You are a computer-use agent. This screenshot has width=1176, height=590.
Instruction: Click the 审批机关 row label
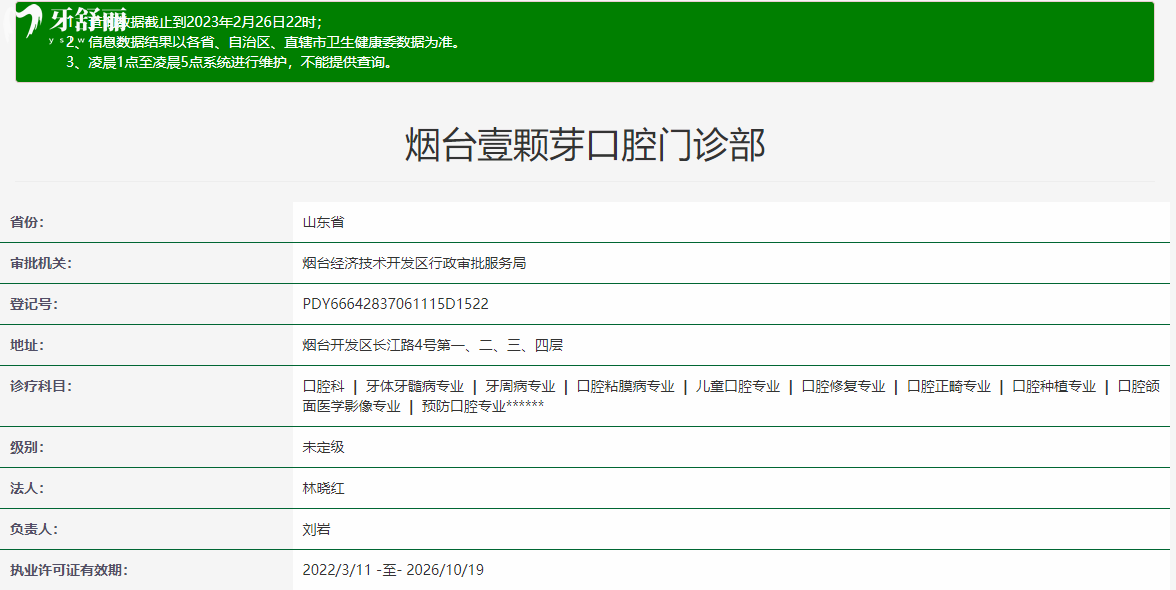point(41,263)
